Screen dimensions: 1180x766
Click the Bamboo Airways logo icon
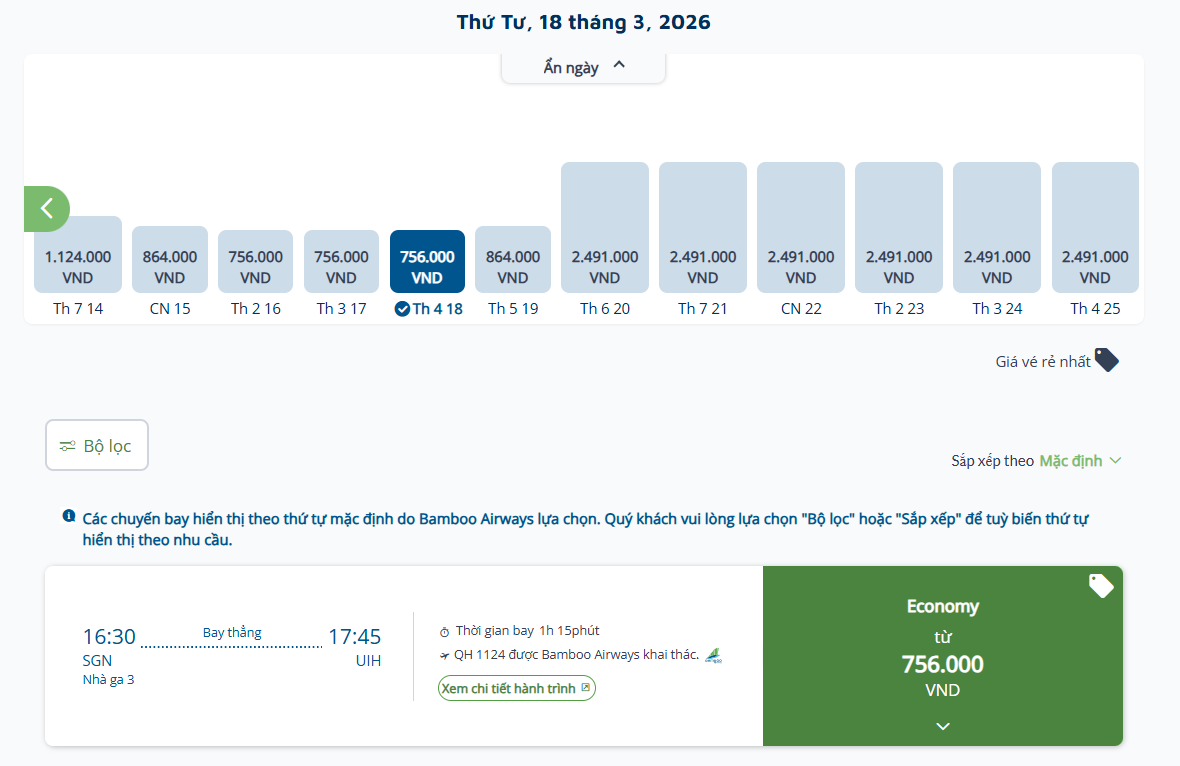point(713,656)
